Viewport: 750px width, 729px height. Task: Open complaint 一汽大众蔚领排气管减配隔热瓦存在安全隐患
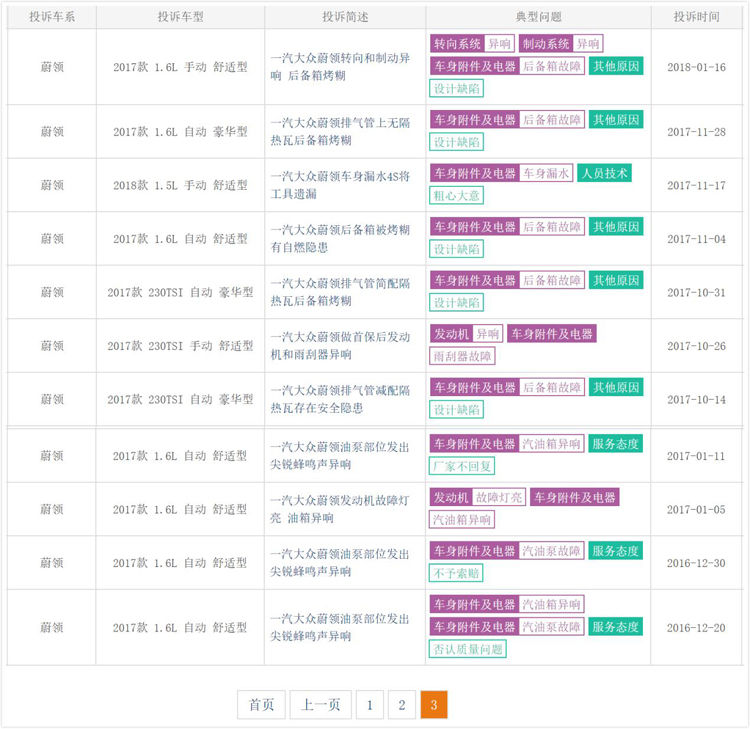coord(340,399)
